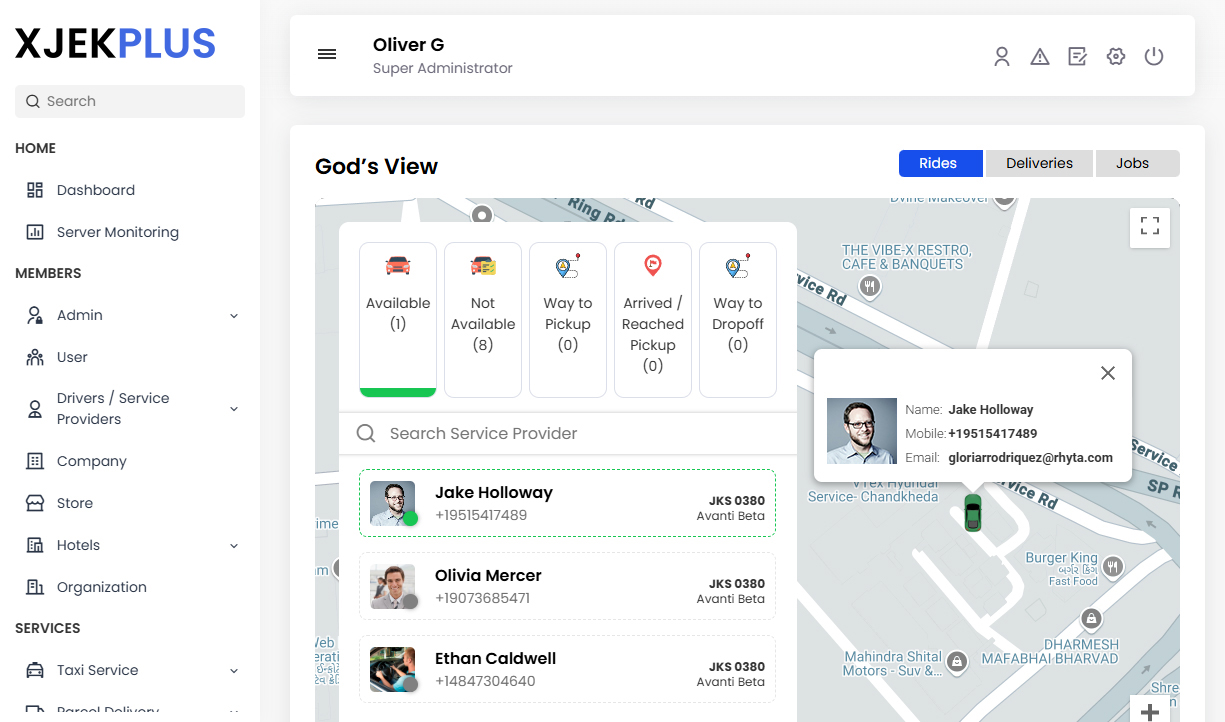Switch to the Deliveries tab
1225x722 pixels.
(1039, 163)
